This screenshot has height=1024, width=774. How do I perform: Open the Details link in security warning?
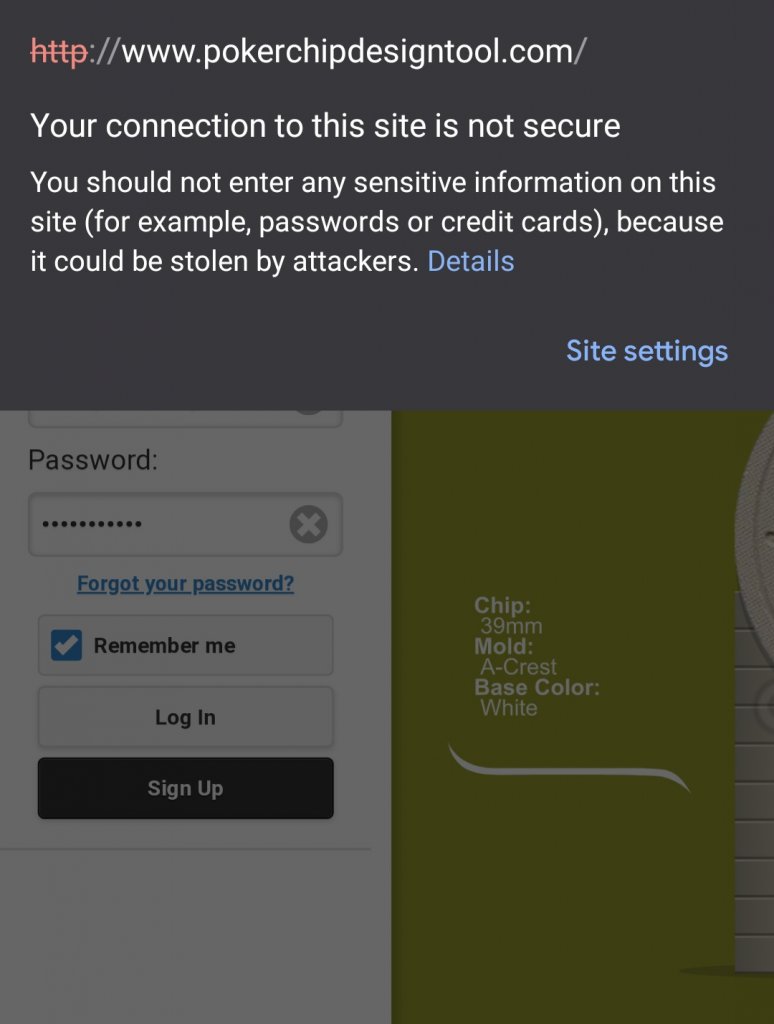click(x=470, y=262)
